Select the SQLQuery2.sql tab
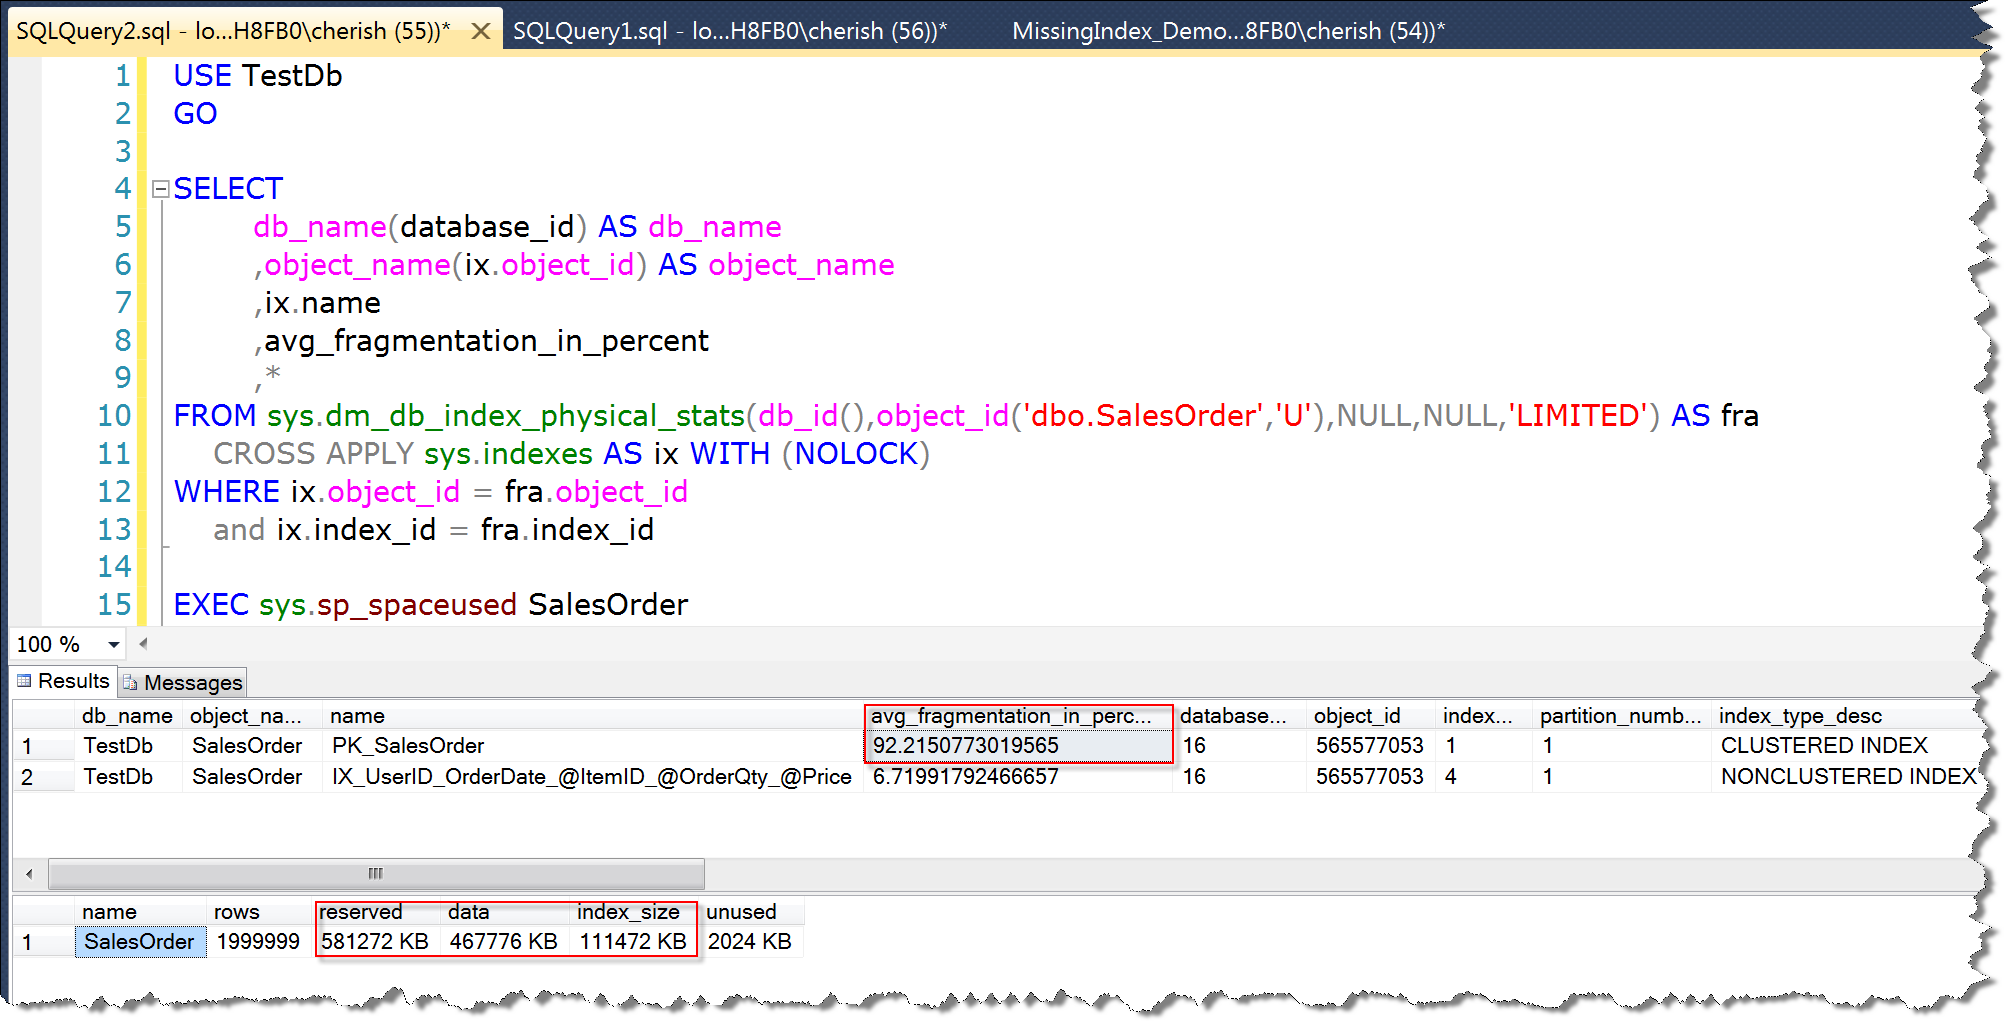The width and height of the screenshot is (2005, 1021). pos(233,31)
